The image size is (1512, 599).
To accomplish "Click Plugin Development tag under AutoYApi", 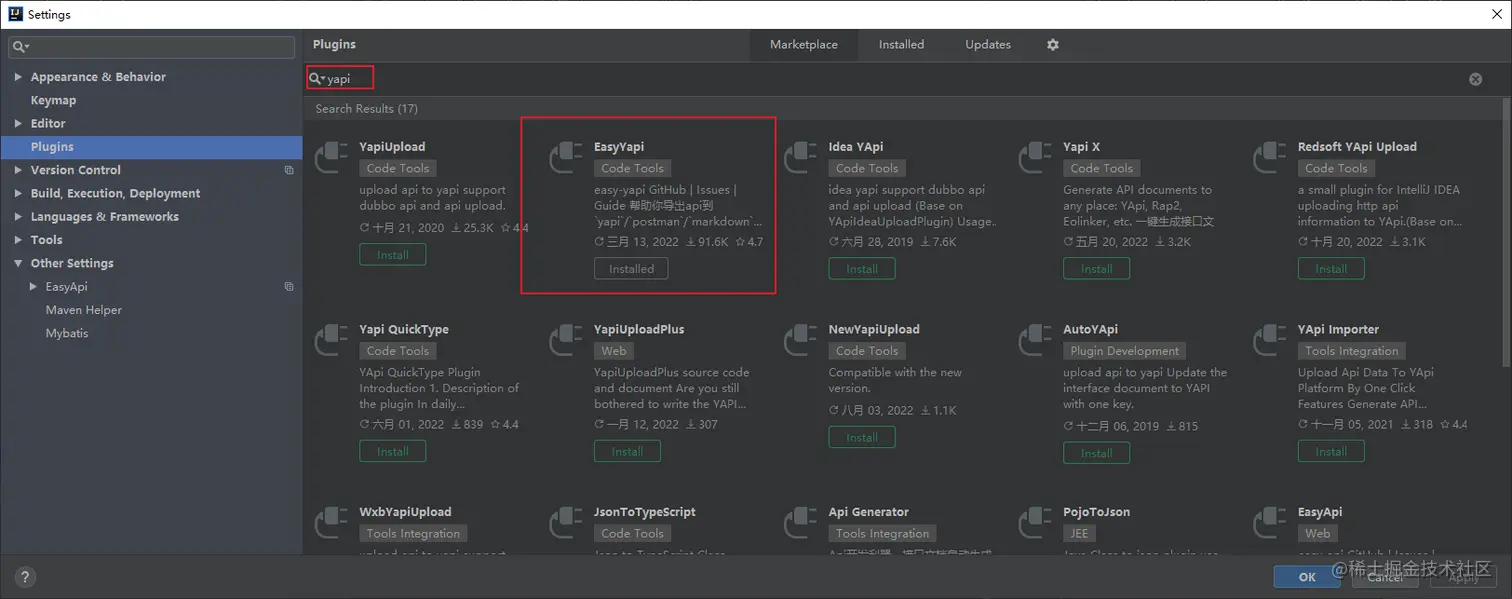I will point(1125,351).
